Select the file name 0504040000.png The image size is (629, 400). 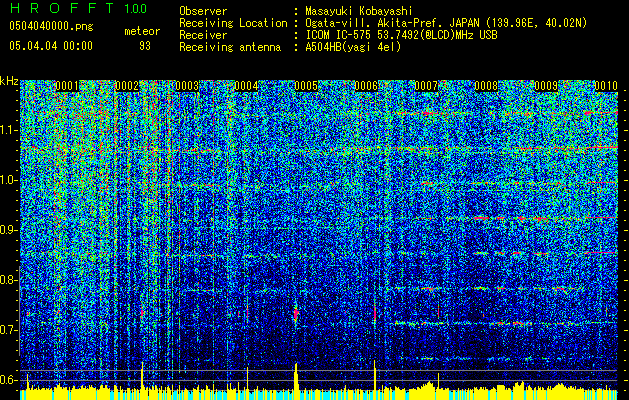point(51,26)
